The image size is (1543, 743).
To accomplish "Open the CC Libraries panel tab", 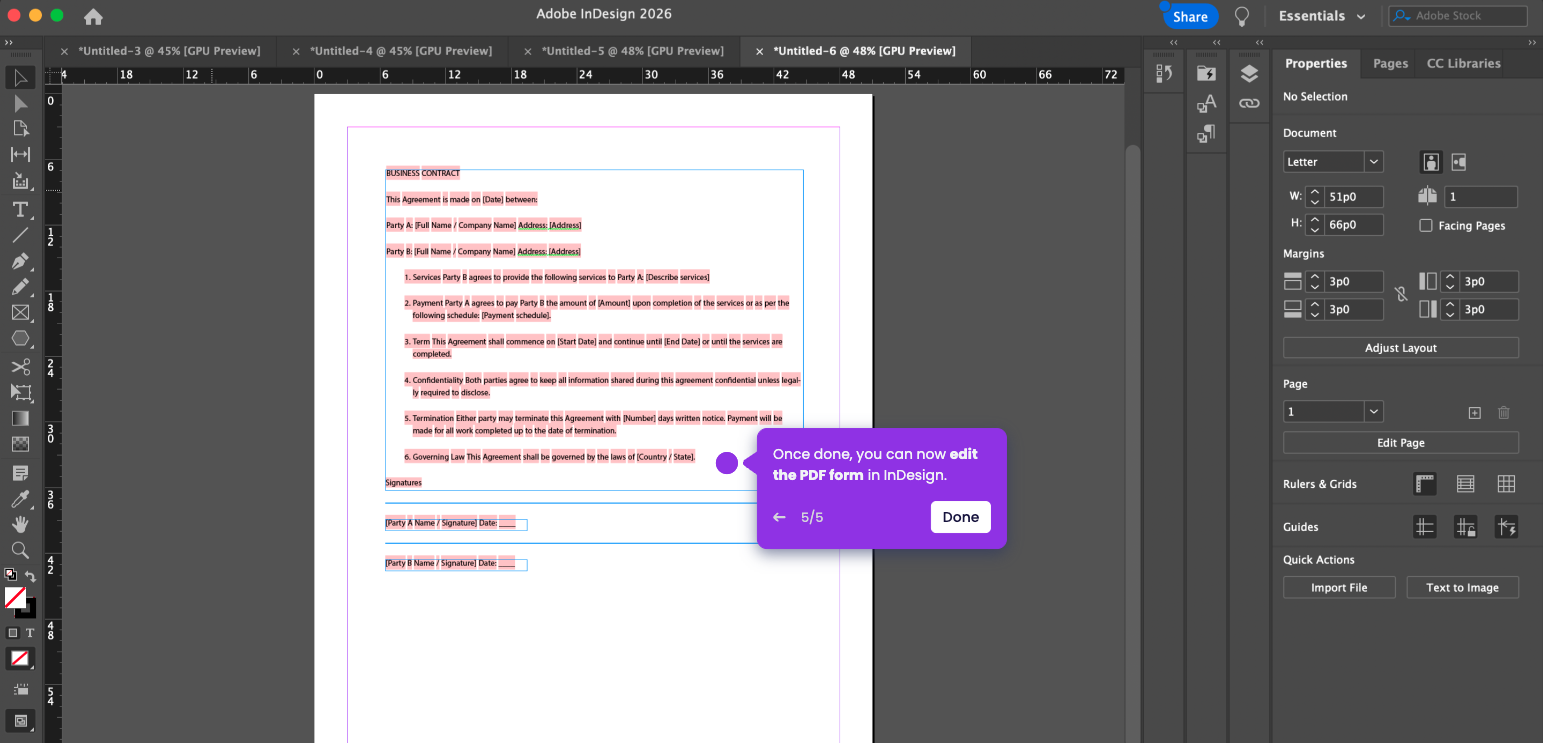I will (x=1463, y=63).
